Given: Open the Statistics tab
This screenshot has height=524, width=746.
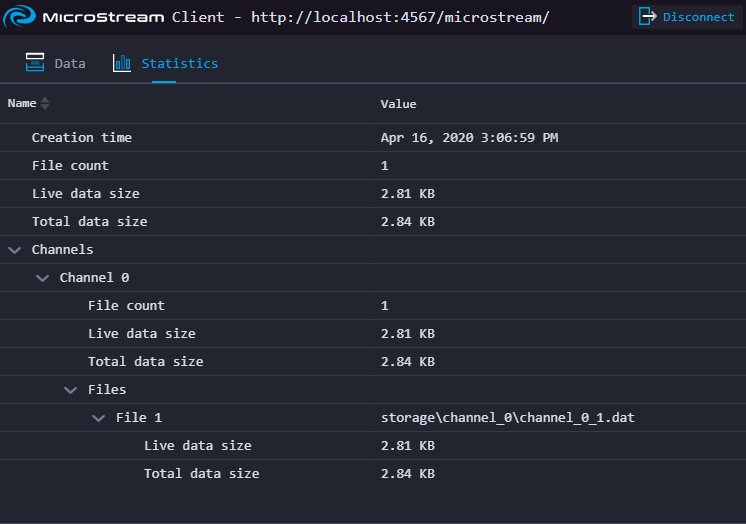Looking at the screenshot, I should [x=165, y=63].
